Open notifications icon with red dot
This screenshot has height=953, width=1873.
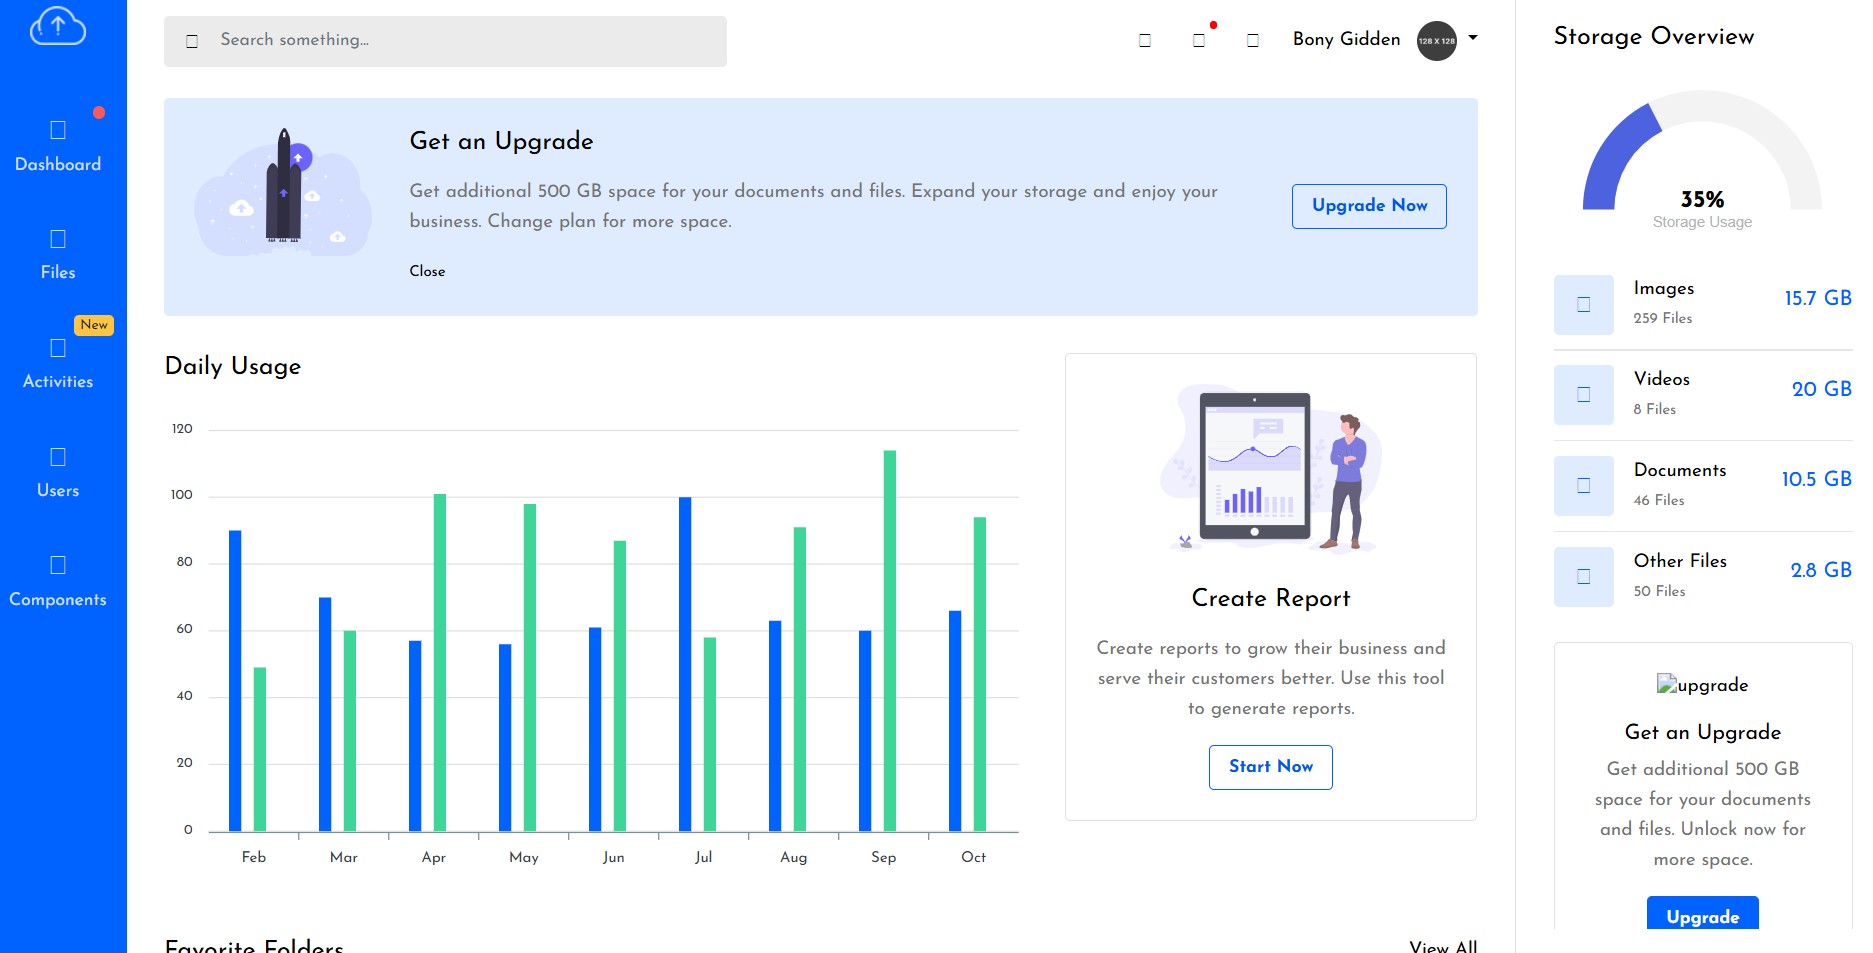click(x=1199, y=40)
